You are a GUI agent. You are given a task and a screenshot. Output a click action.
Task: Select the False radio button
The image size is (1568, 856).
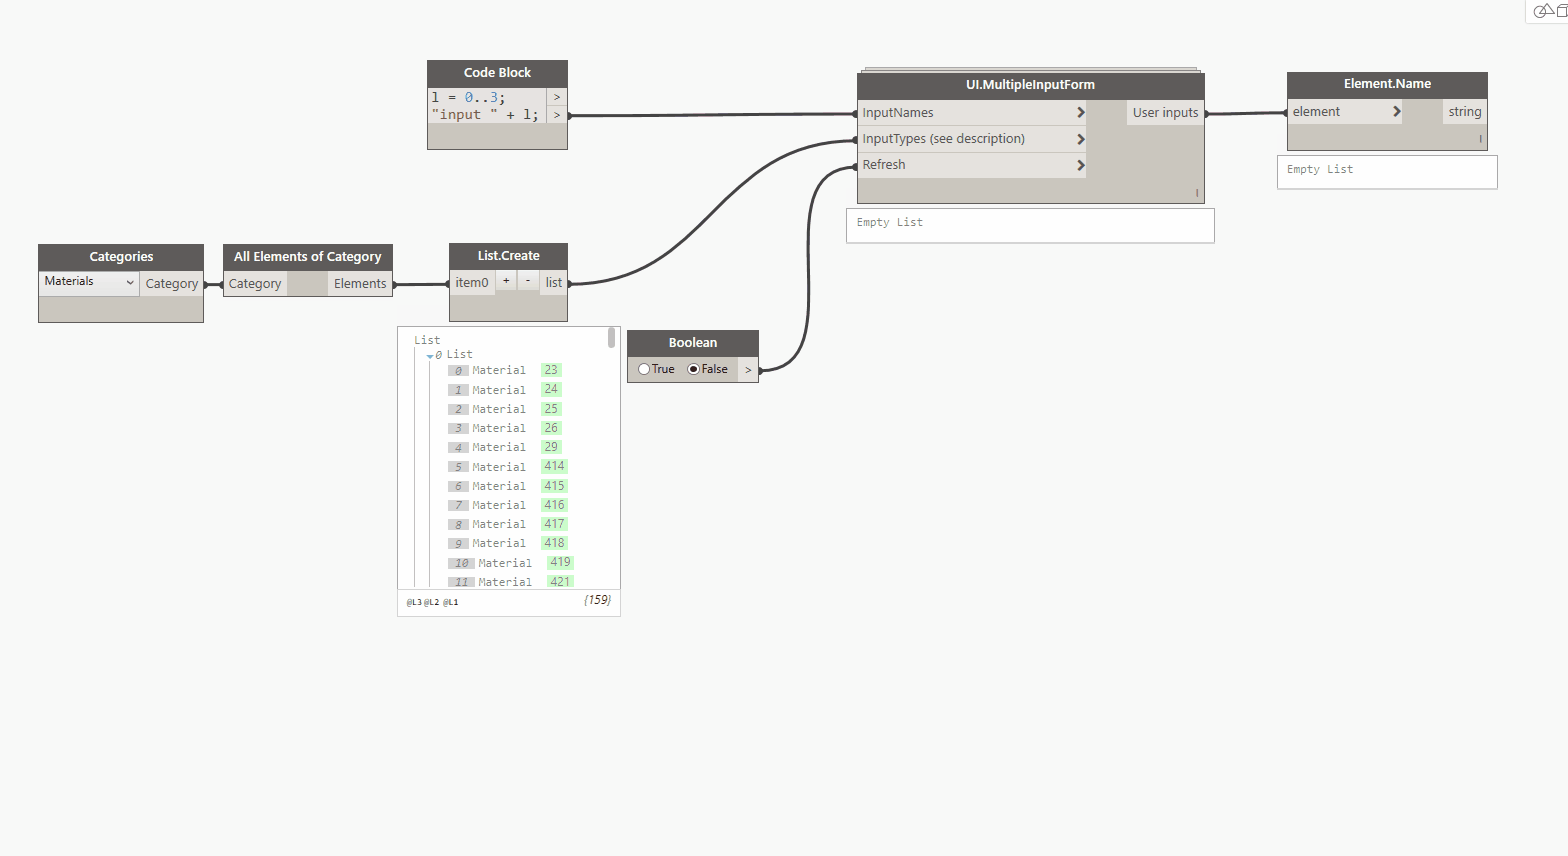click(694, 369)
